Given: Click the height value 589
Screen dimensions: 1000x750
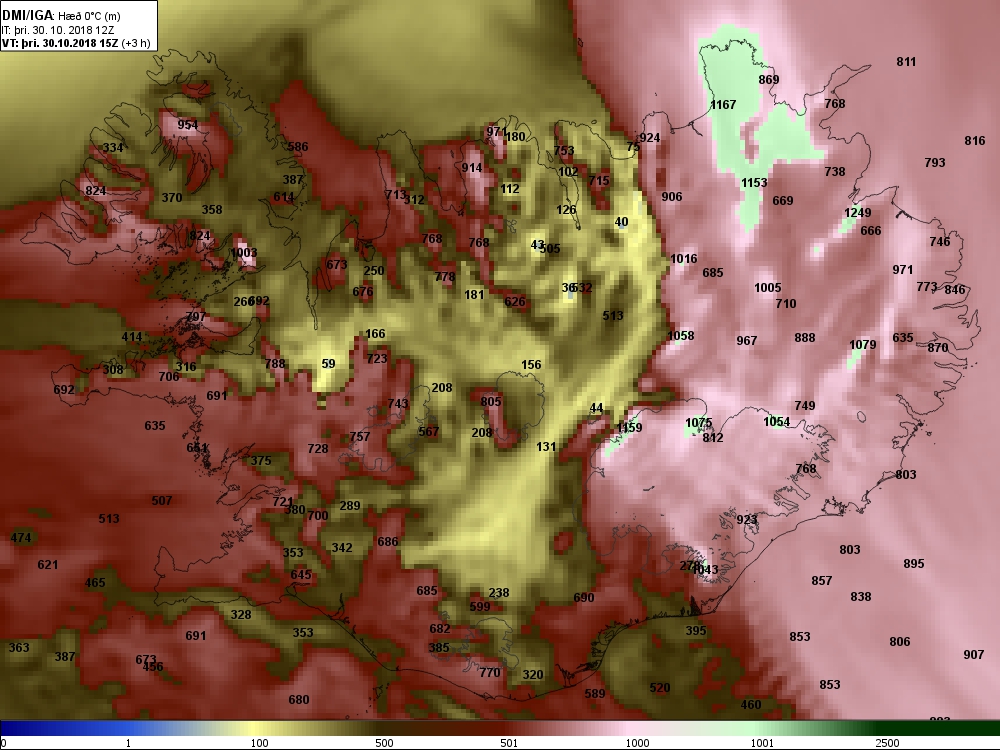Looking at the screenshot, I should pyautogui.click(x=594, y=694).
